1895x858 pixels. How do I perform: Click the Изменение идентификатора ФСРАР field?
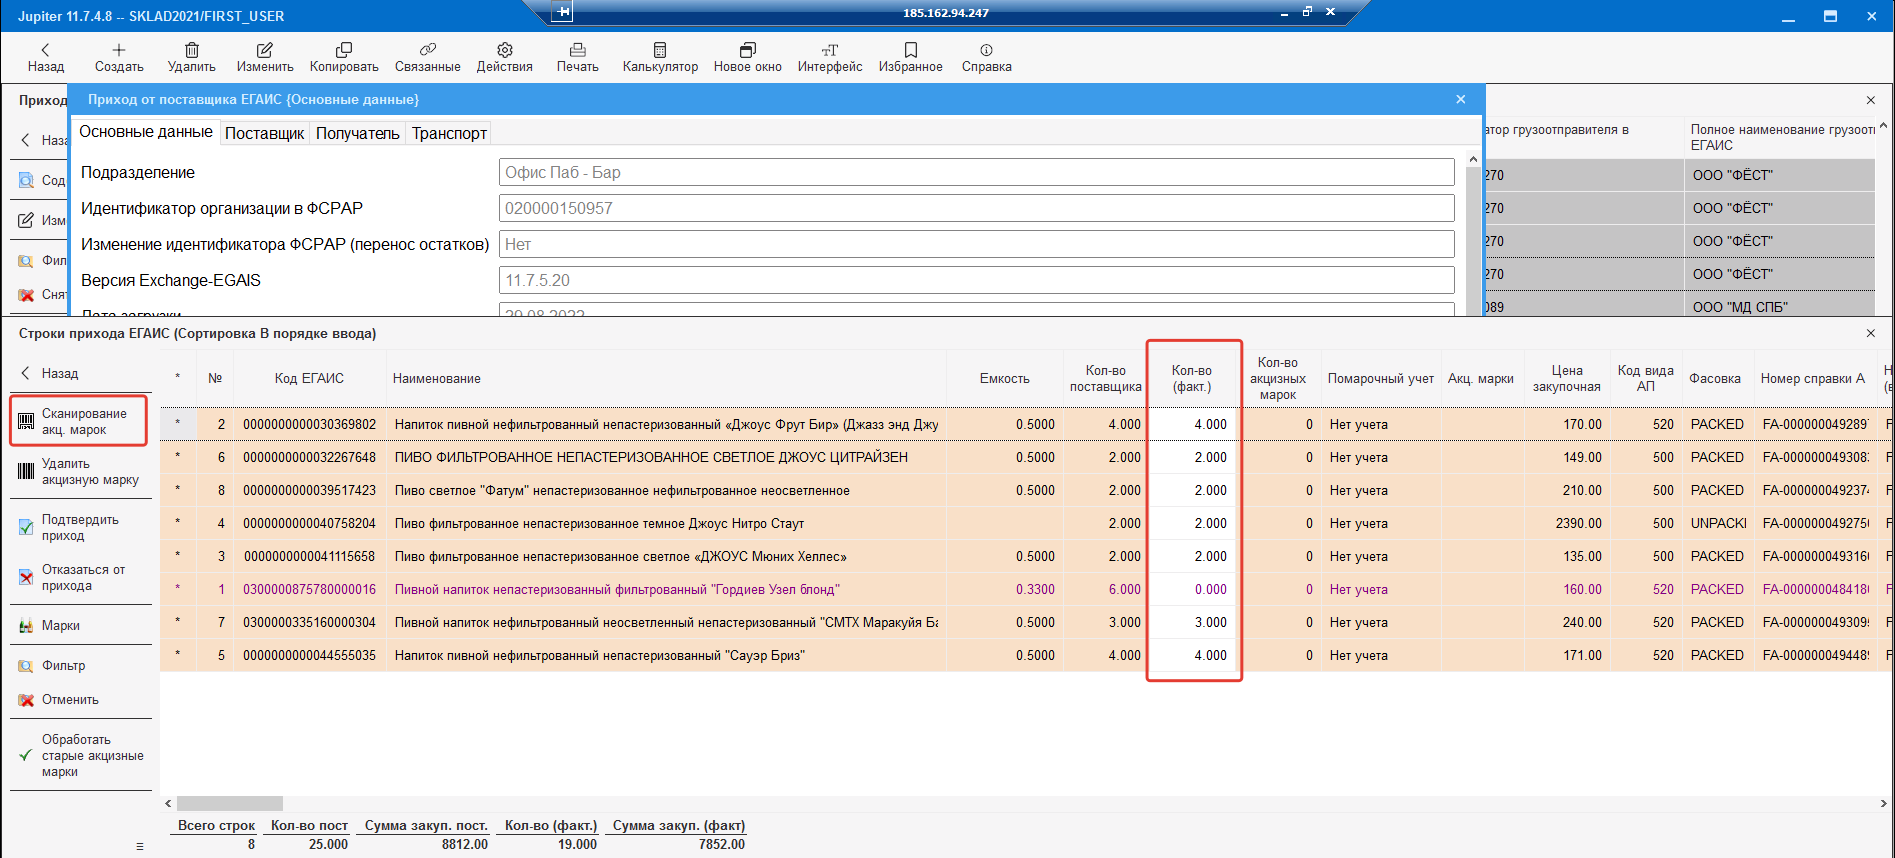pos(976,244)
